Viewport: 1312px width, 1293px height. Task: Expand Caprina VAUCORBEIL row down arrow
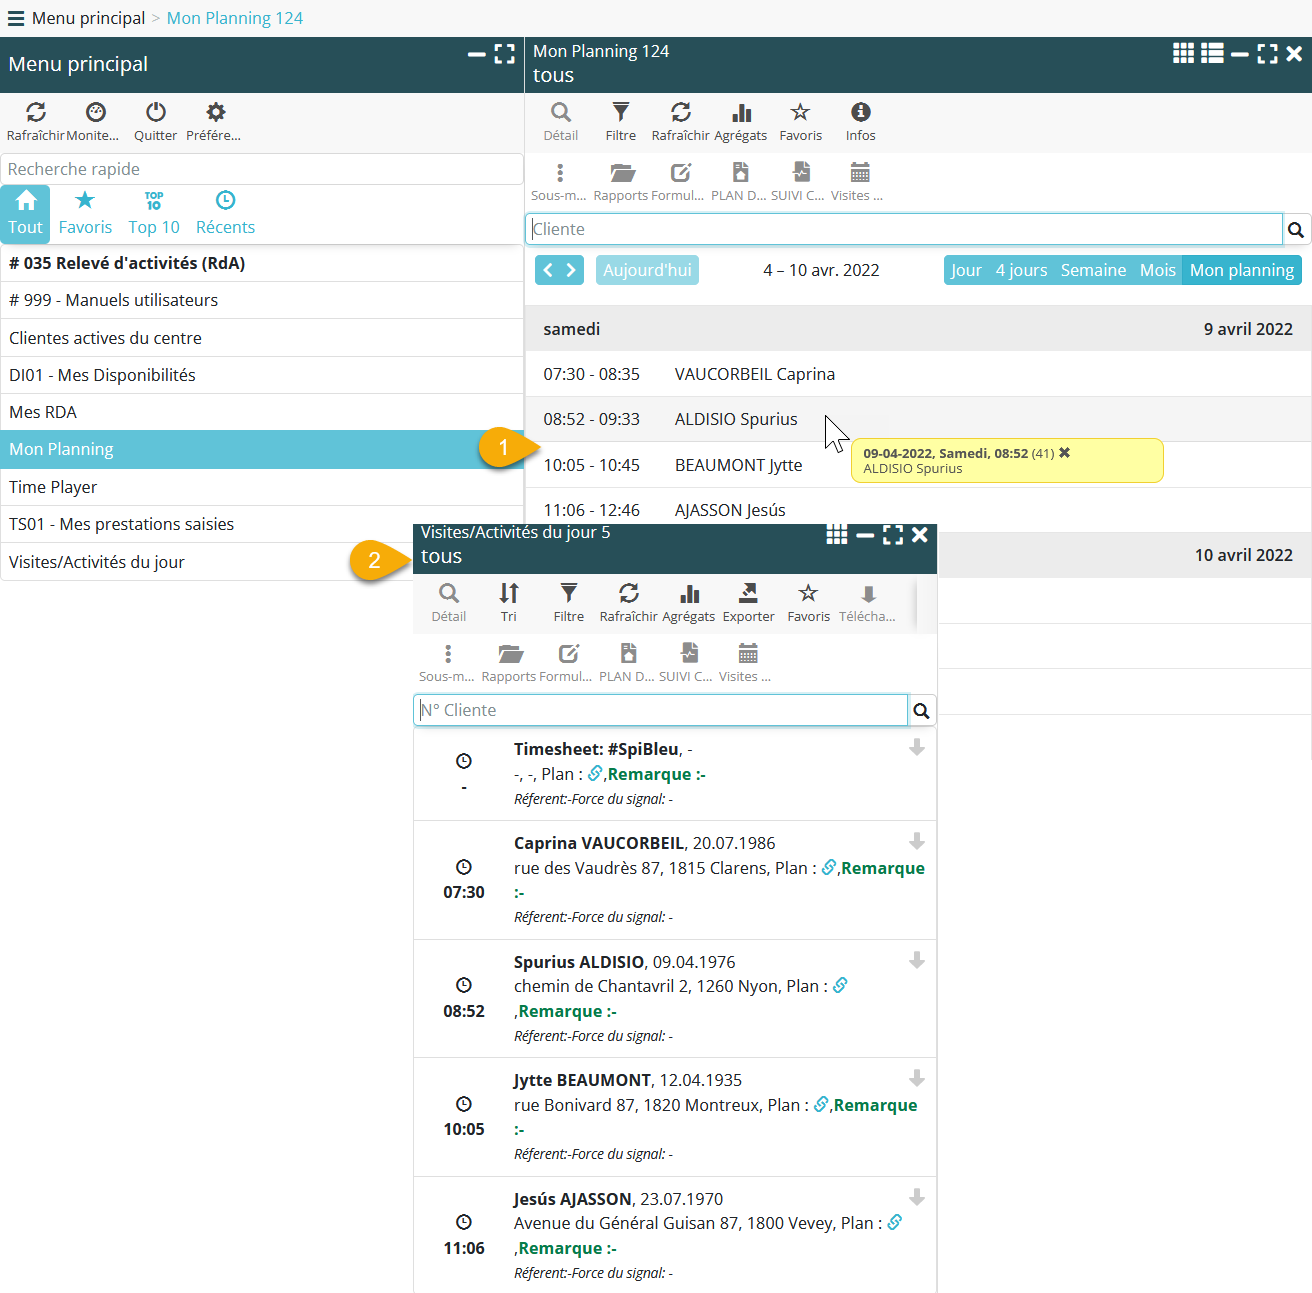tap(916, 842)
